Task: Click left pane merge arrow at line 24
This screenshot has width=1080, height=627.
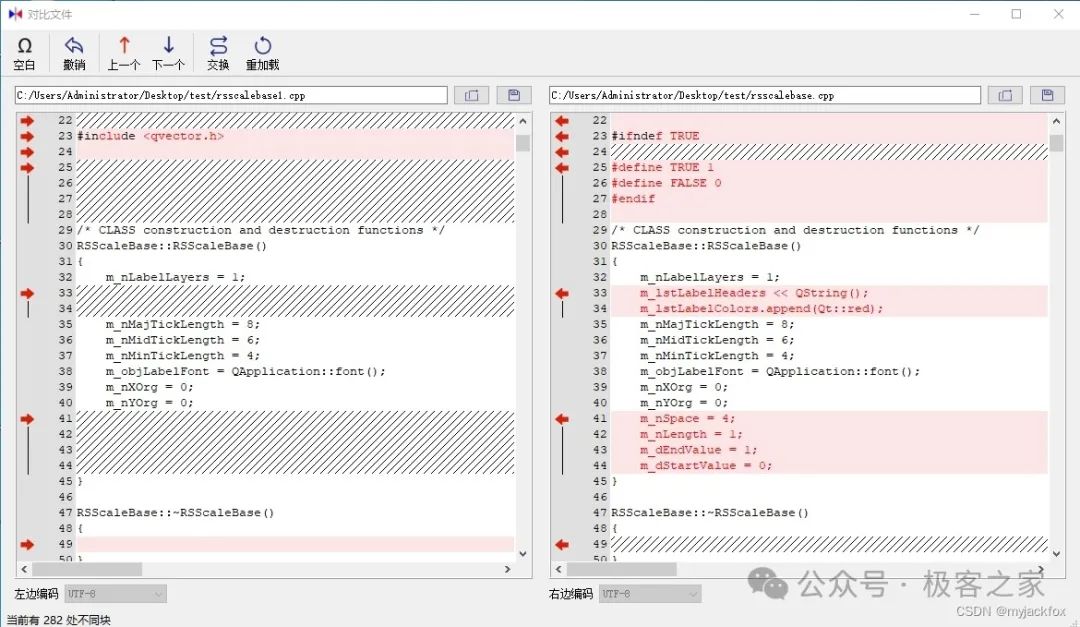Action: pyautogui.click(x=27, y=152)
